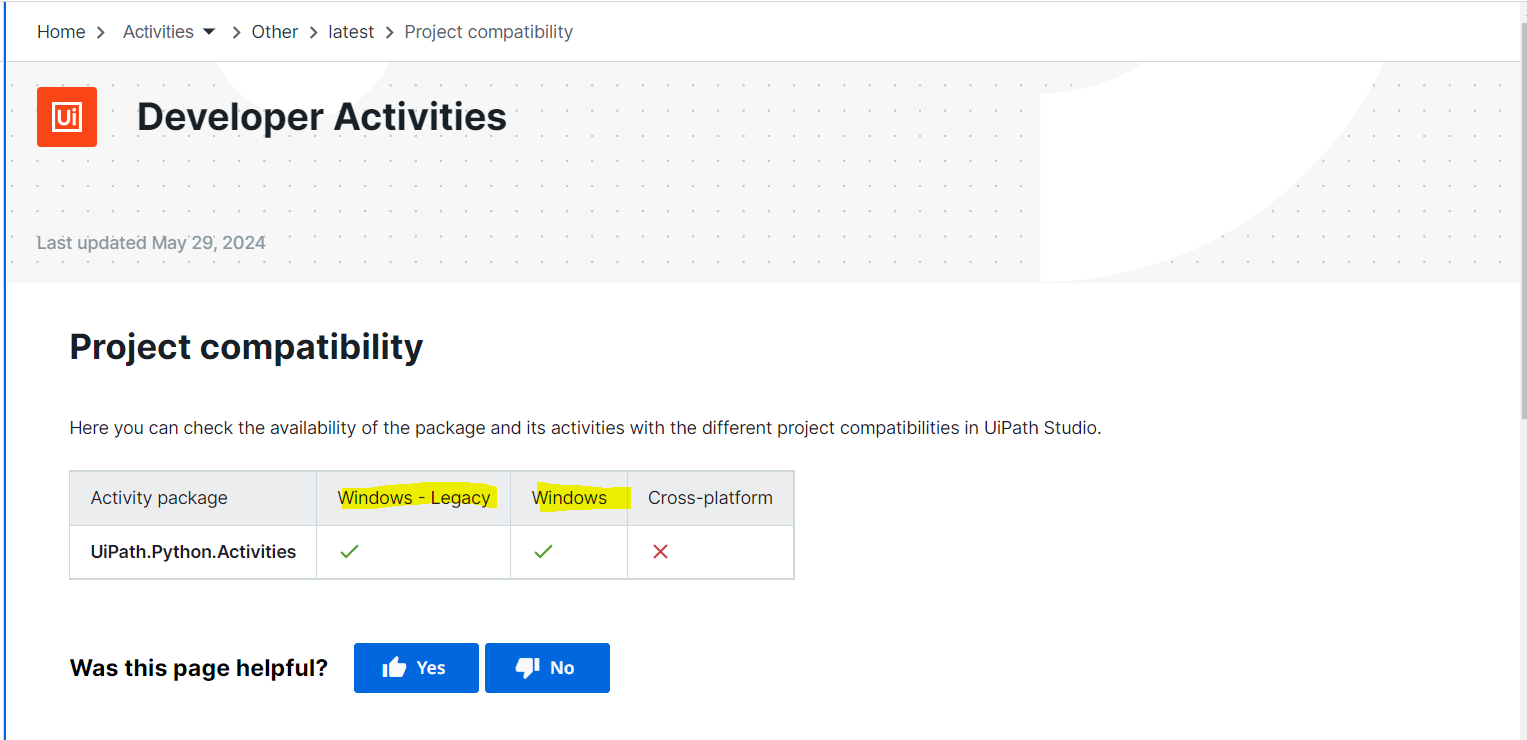The height and width of the screenshot is (740, 1527).
Task: Click the orange UiPath logo icon
Action: [x=67, y=117]
